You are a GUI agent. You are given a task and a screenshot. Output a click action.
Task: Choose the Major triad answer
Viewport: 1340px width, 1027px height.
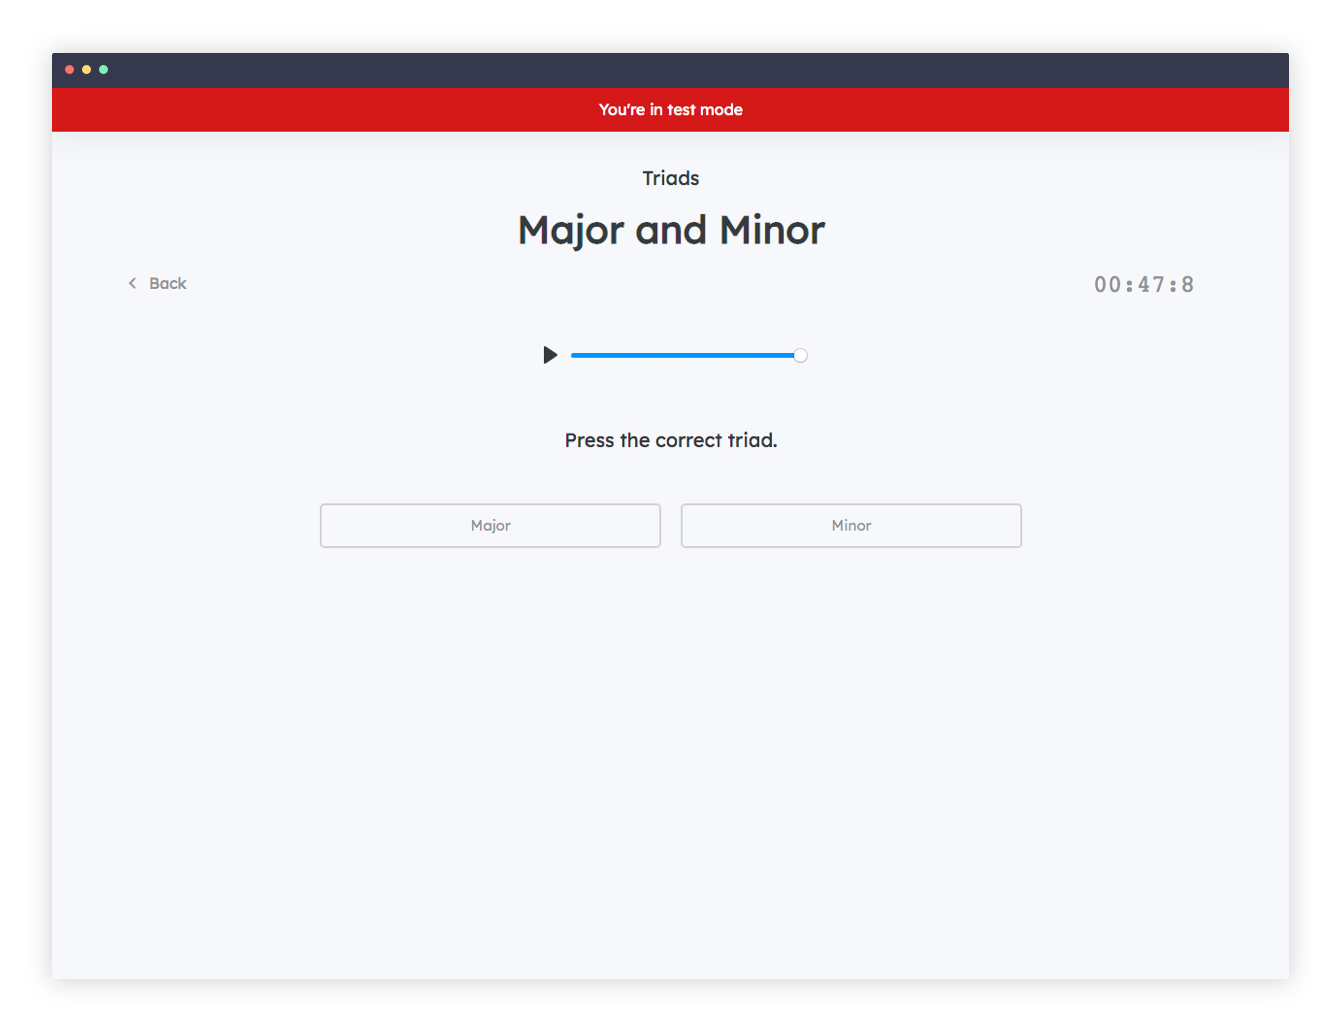(490, 525)
